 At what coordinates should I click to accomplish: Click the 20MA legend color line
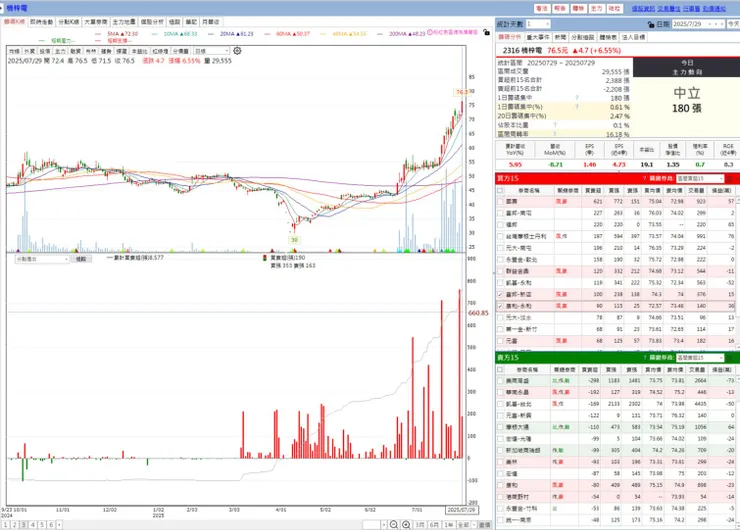pyautogui.click(x=210, y=34)
